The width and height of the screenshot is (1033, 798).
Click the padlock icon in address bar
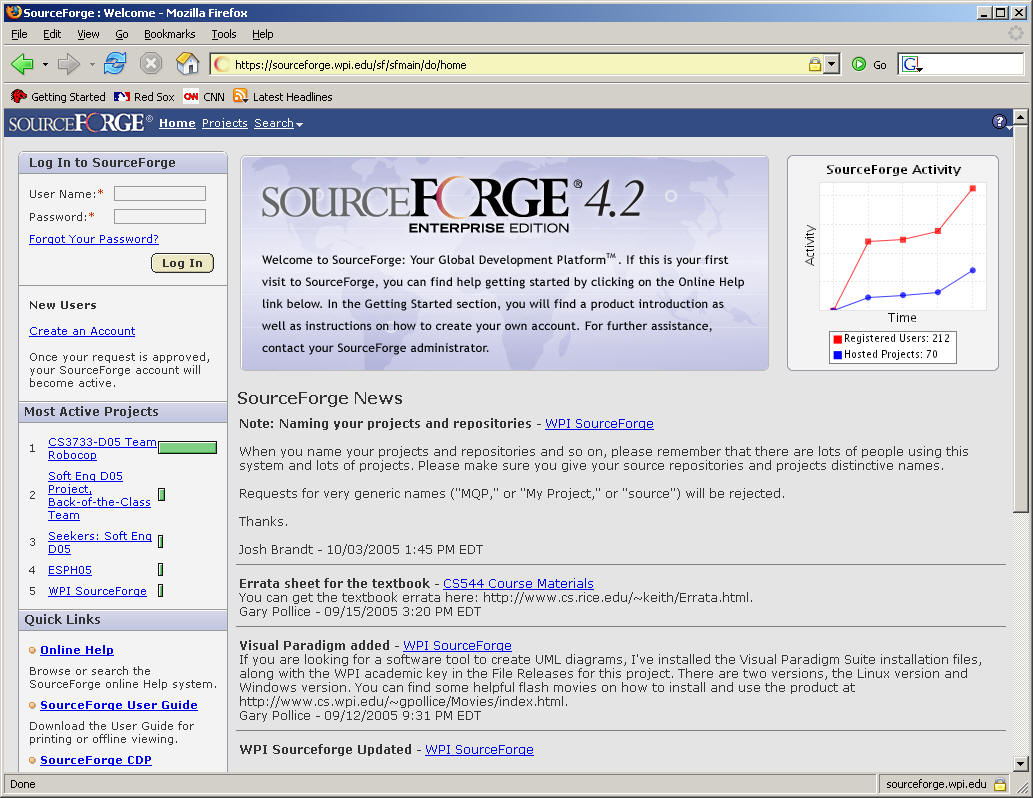click(815, 64)
